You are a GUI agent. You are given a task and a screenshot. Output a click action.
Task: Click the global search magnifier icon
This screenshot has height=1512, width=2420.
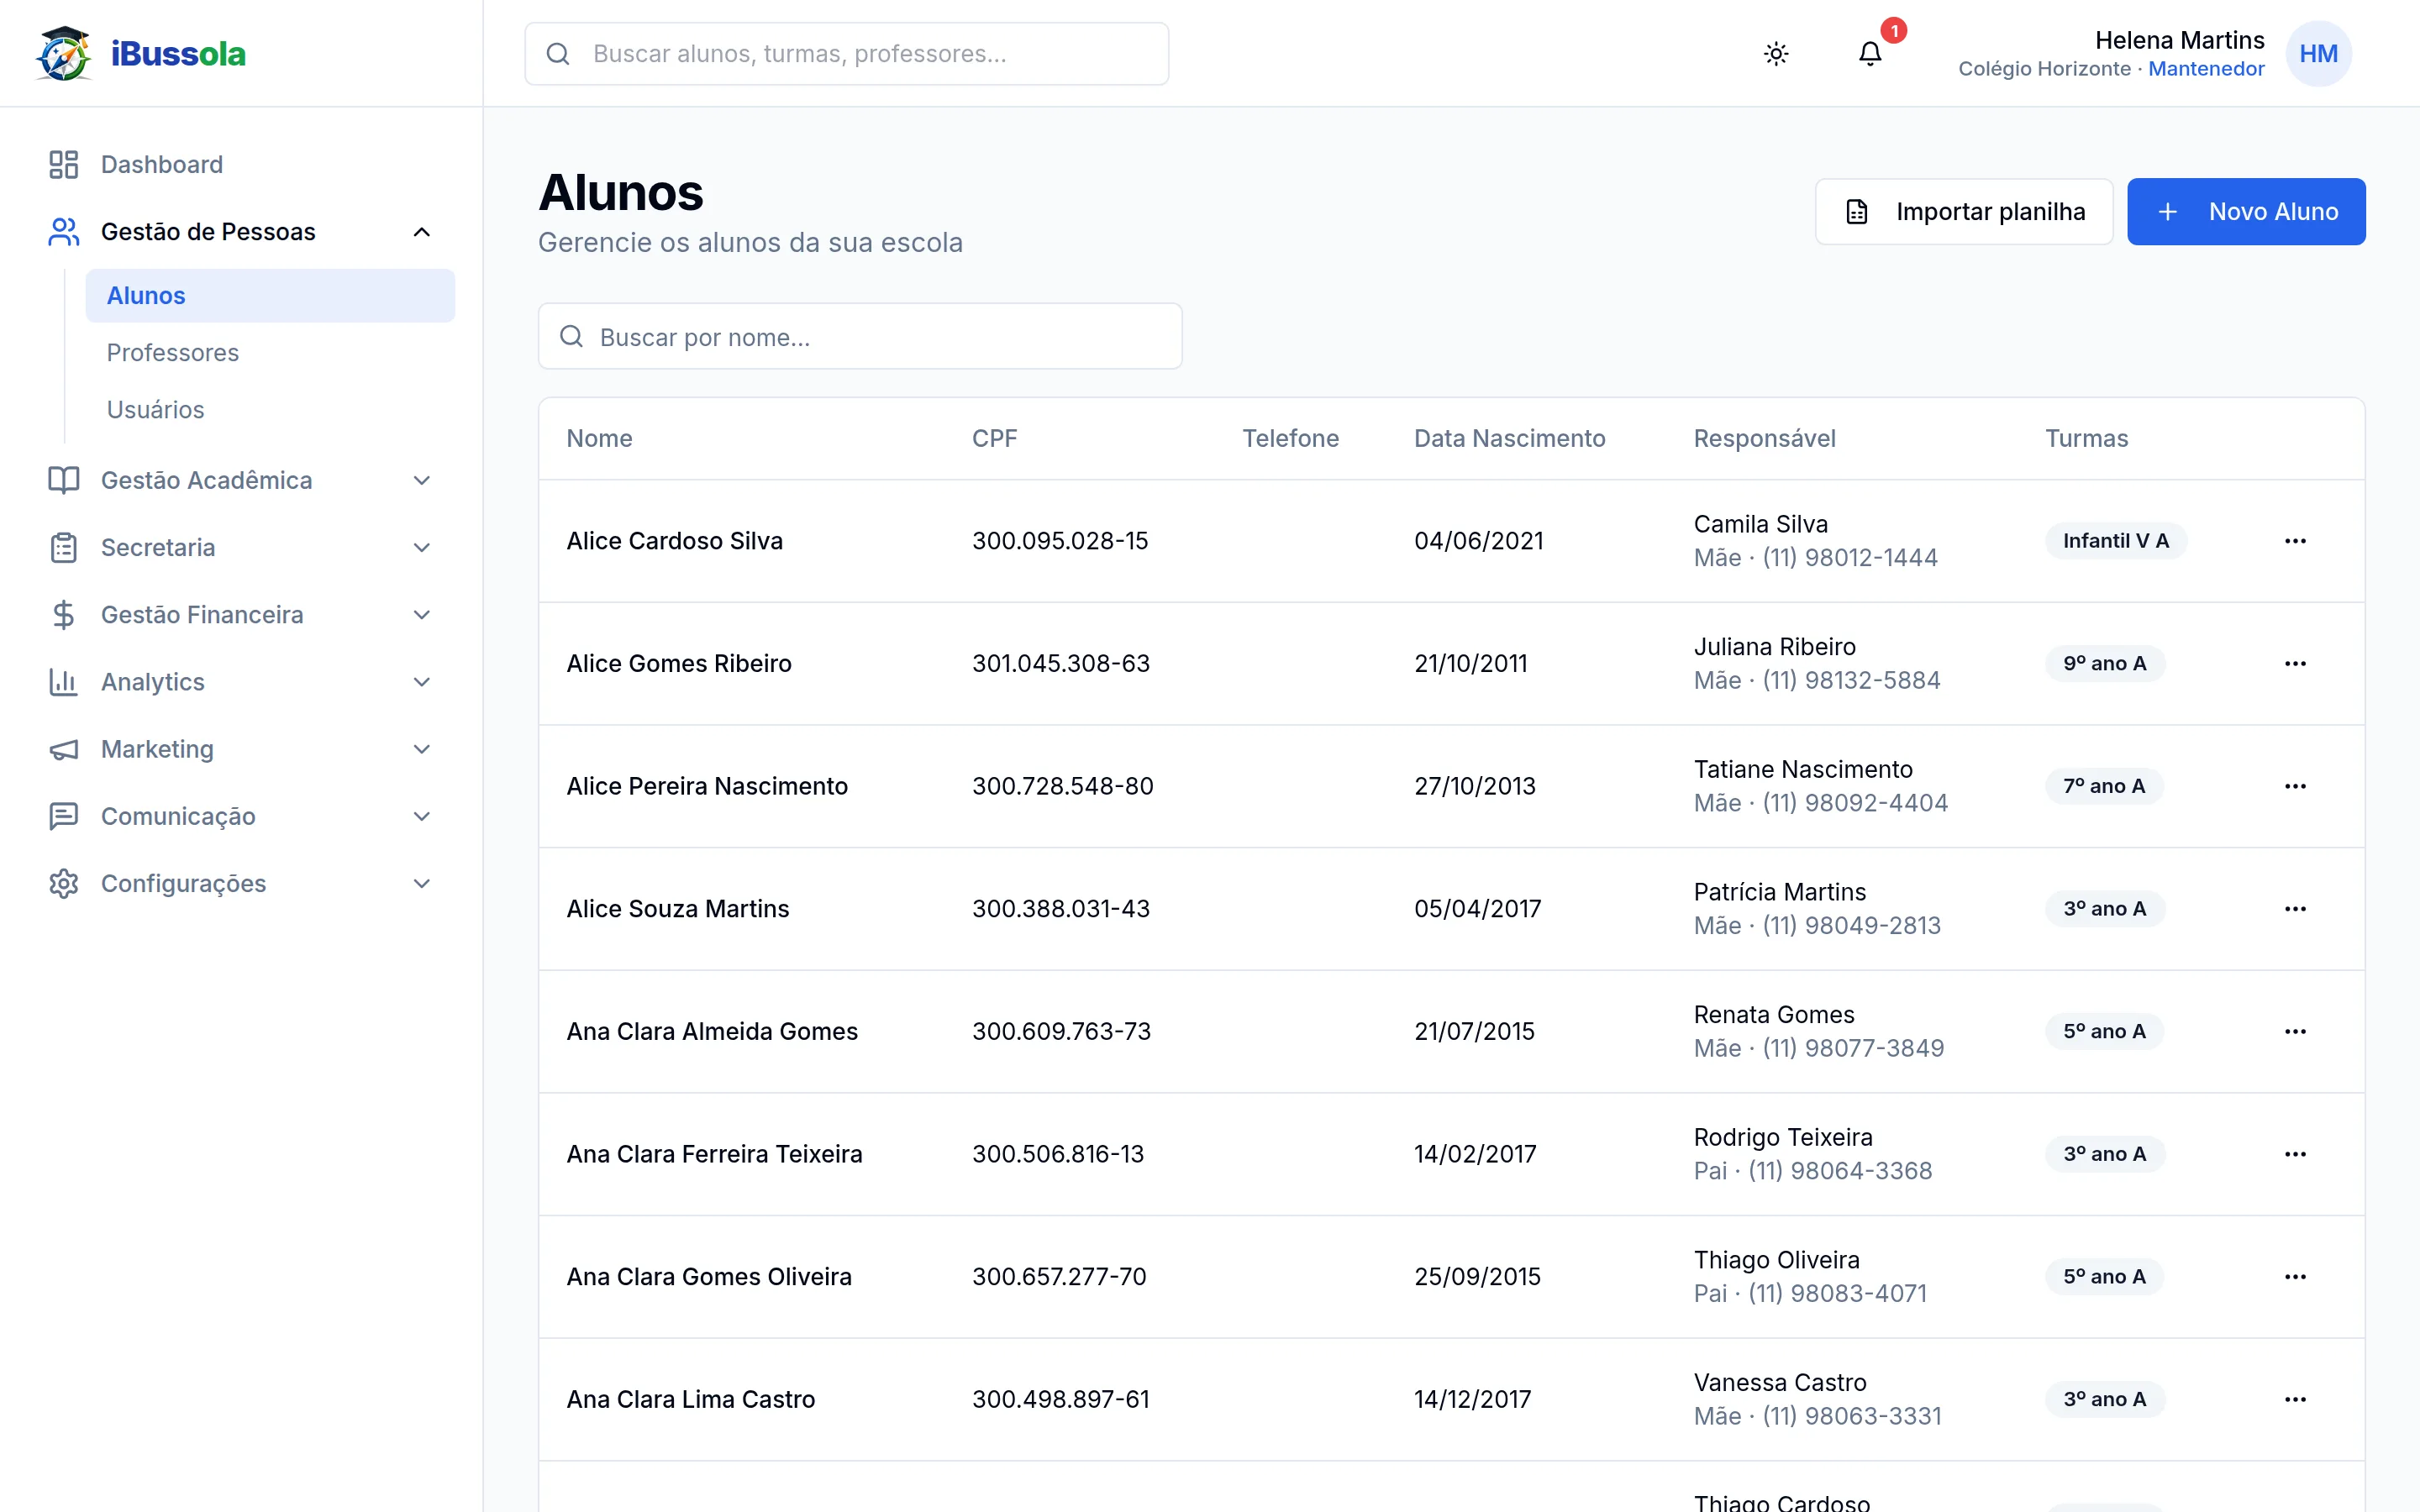(558, 54)
